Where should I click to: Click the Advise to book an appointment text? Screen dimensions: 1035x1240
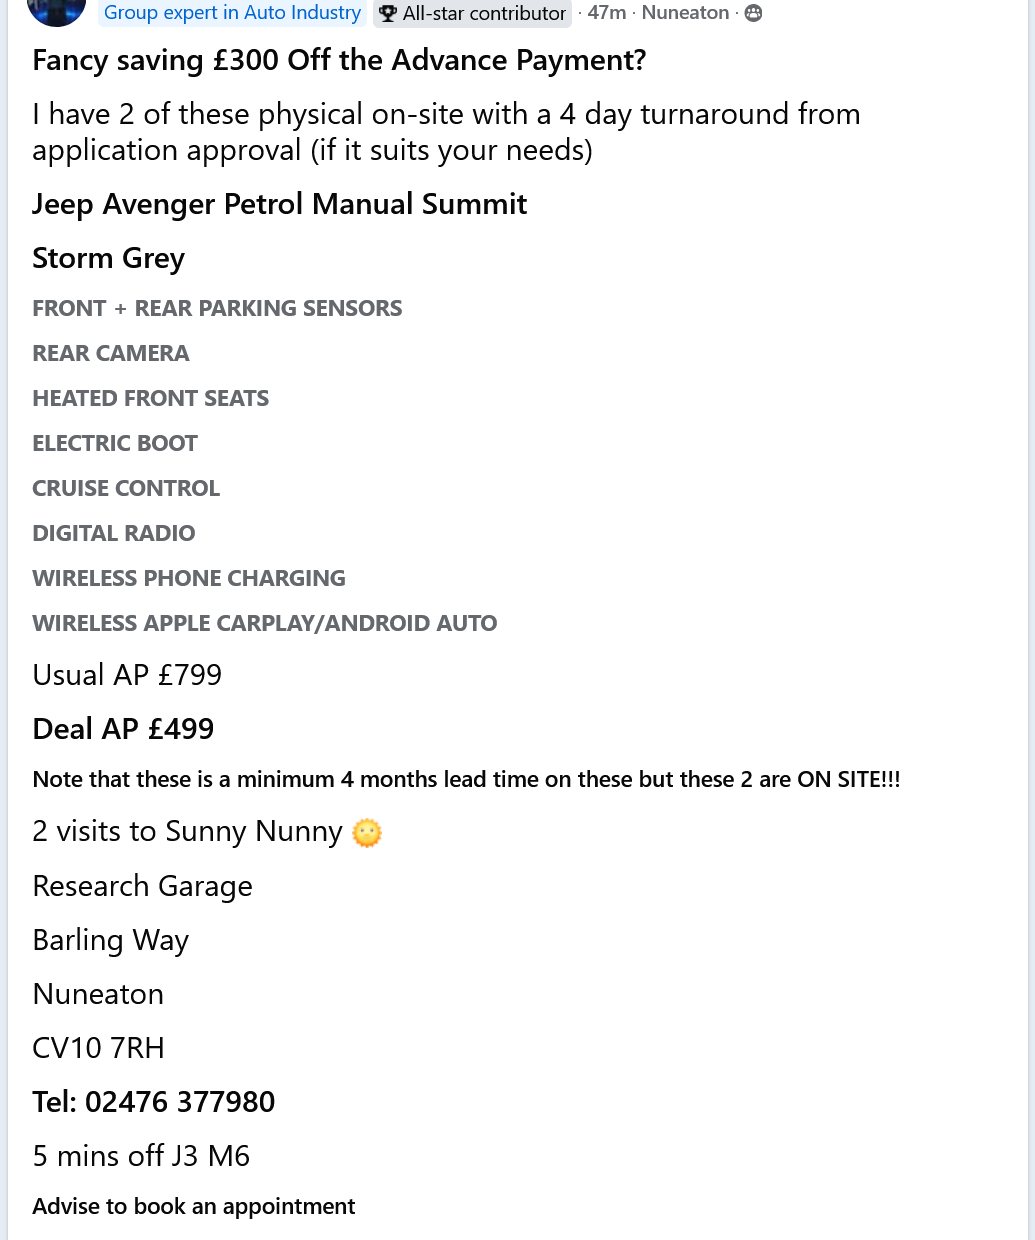point(193,1206)
